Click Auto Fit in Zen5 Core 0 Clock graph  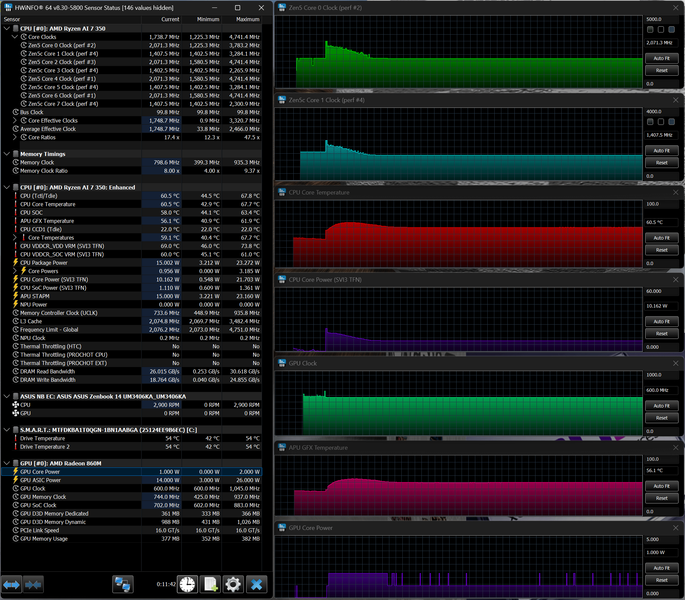(x=661, y=58)
